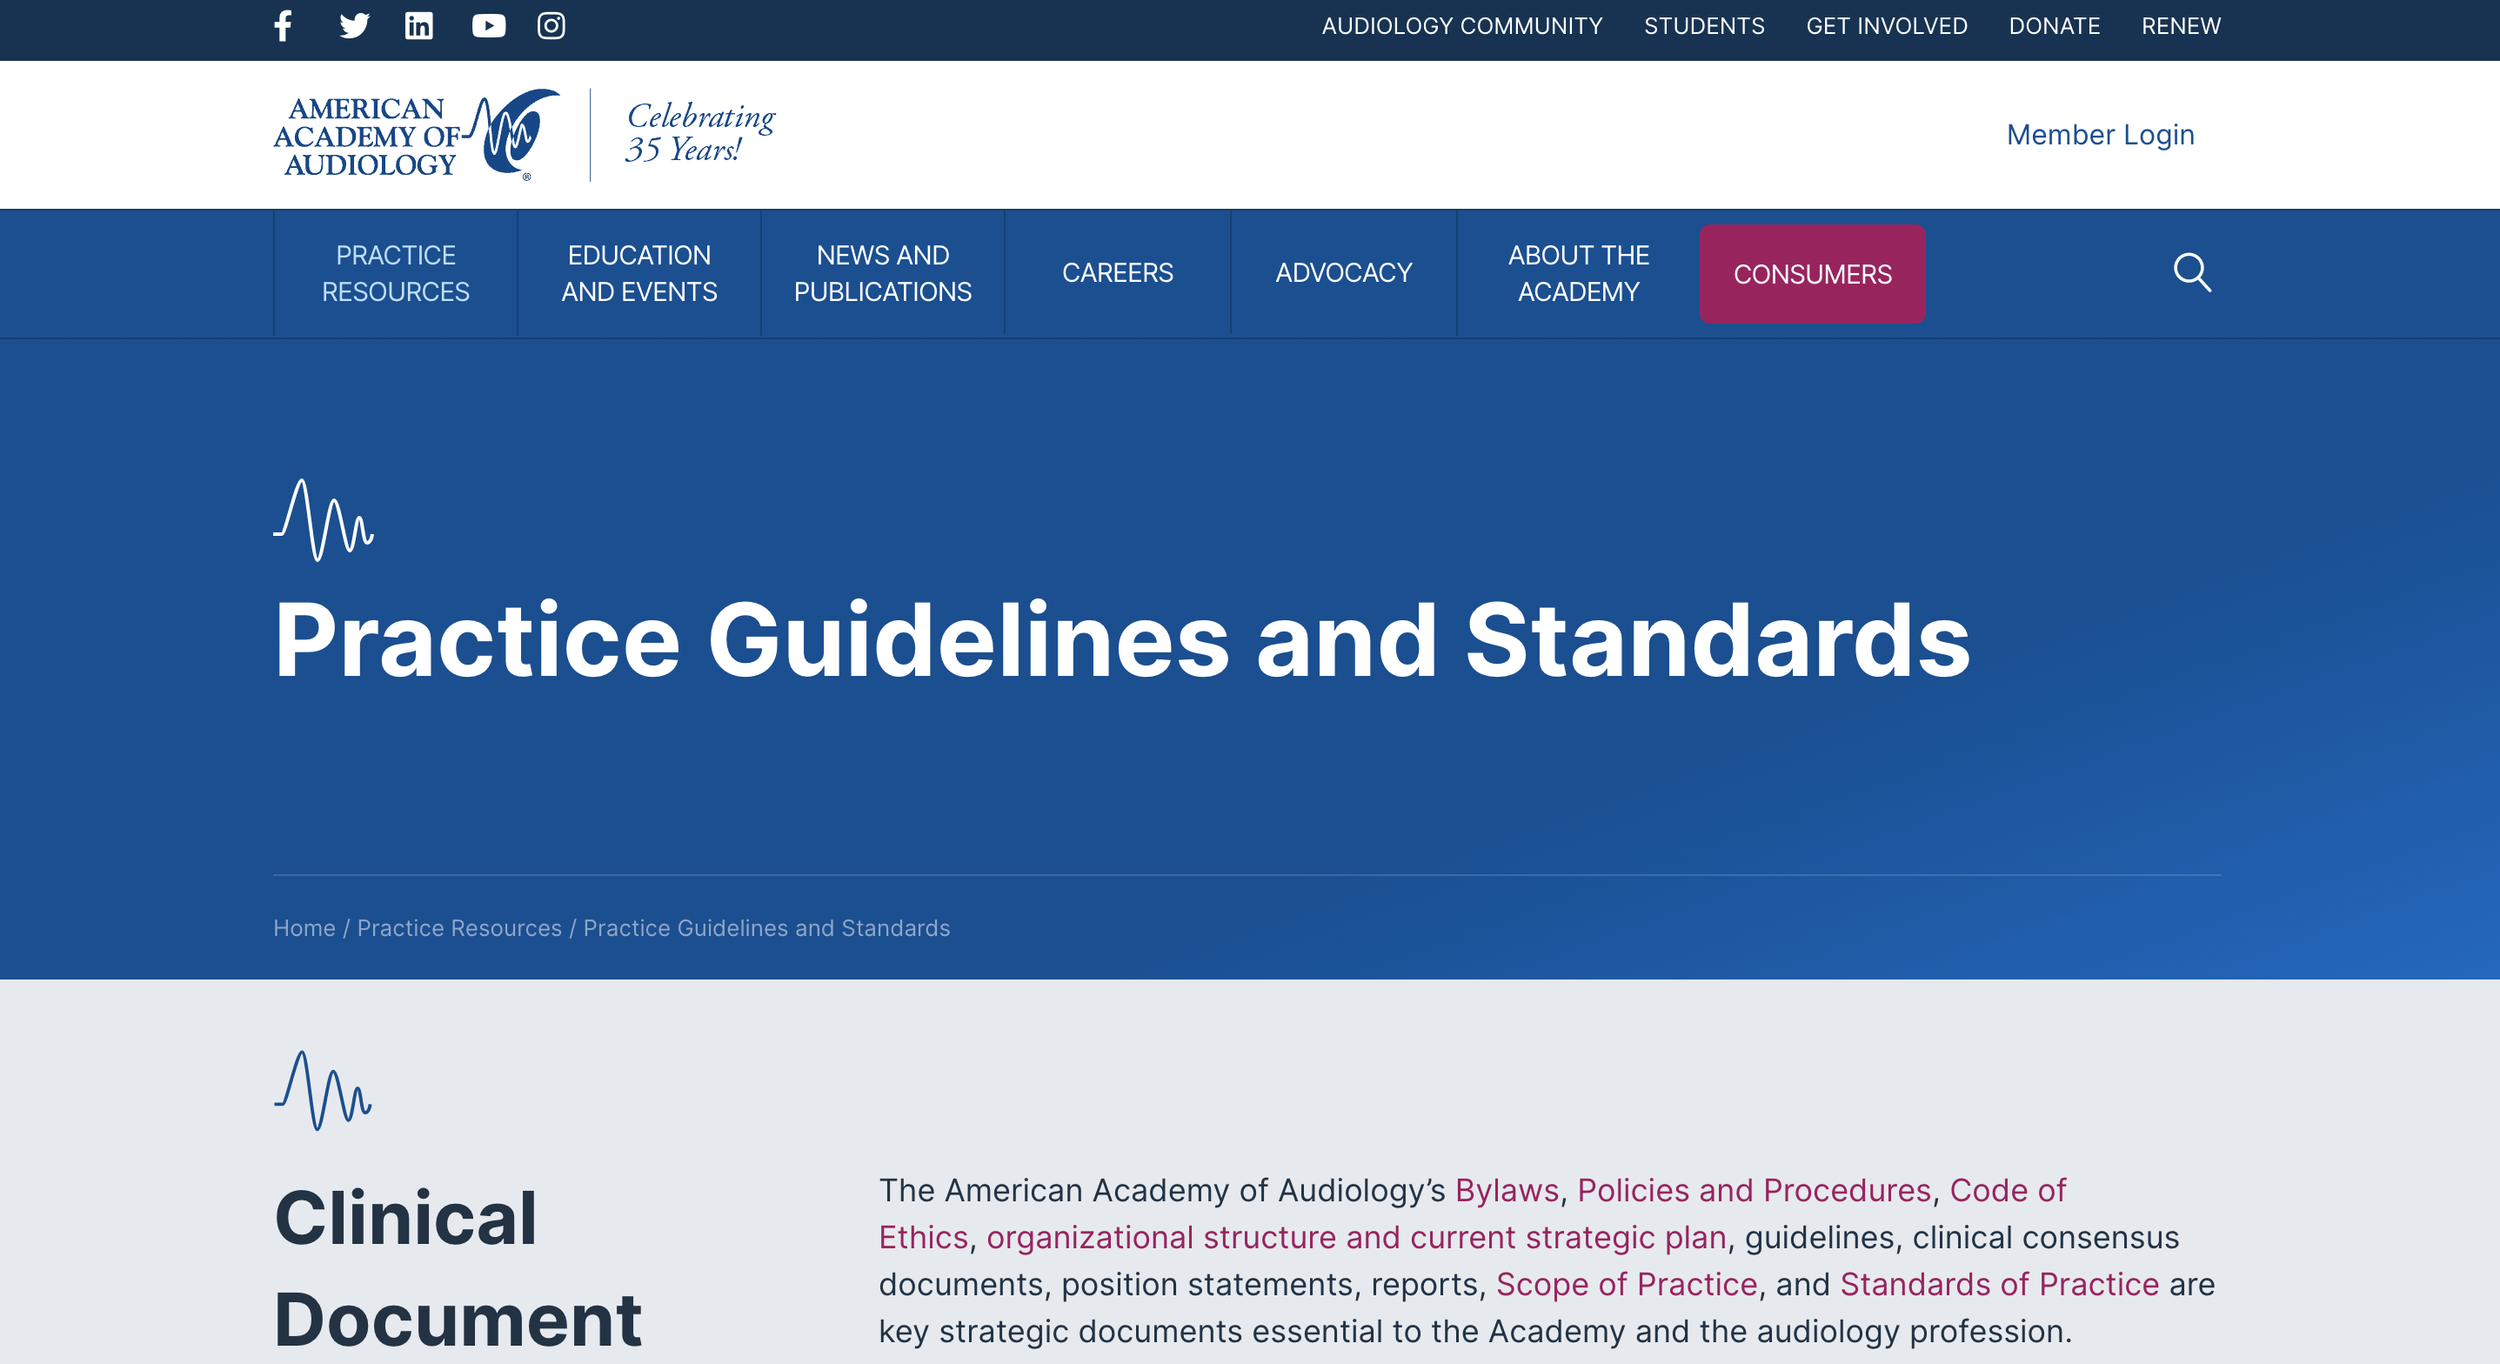Screen dimensions: 2500x1364
Task: Click the Home breadcrumb link
Action: click(304, 928)
